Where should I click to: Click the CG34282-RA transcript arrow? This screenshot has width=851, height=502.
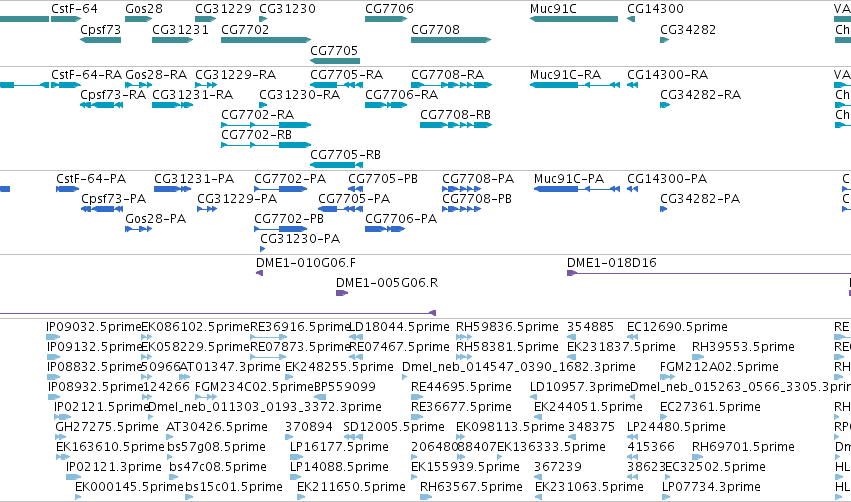pos(665,105)
